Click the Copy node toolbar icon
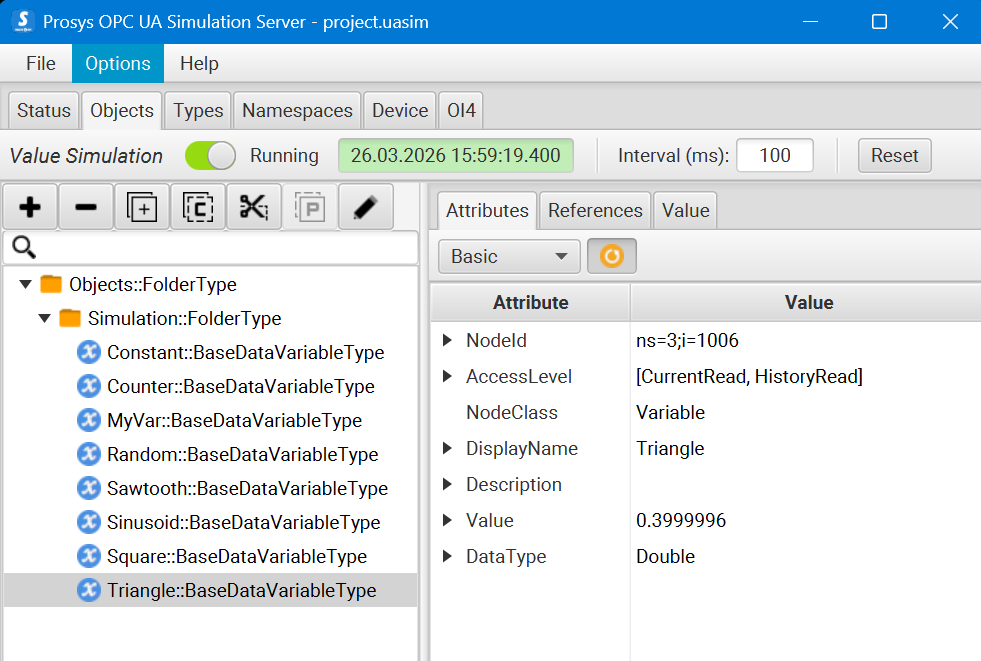Image resolution: width=981 pixels, height=661 pixels. (198, 207)
